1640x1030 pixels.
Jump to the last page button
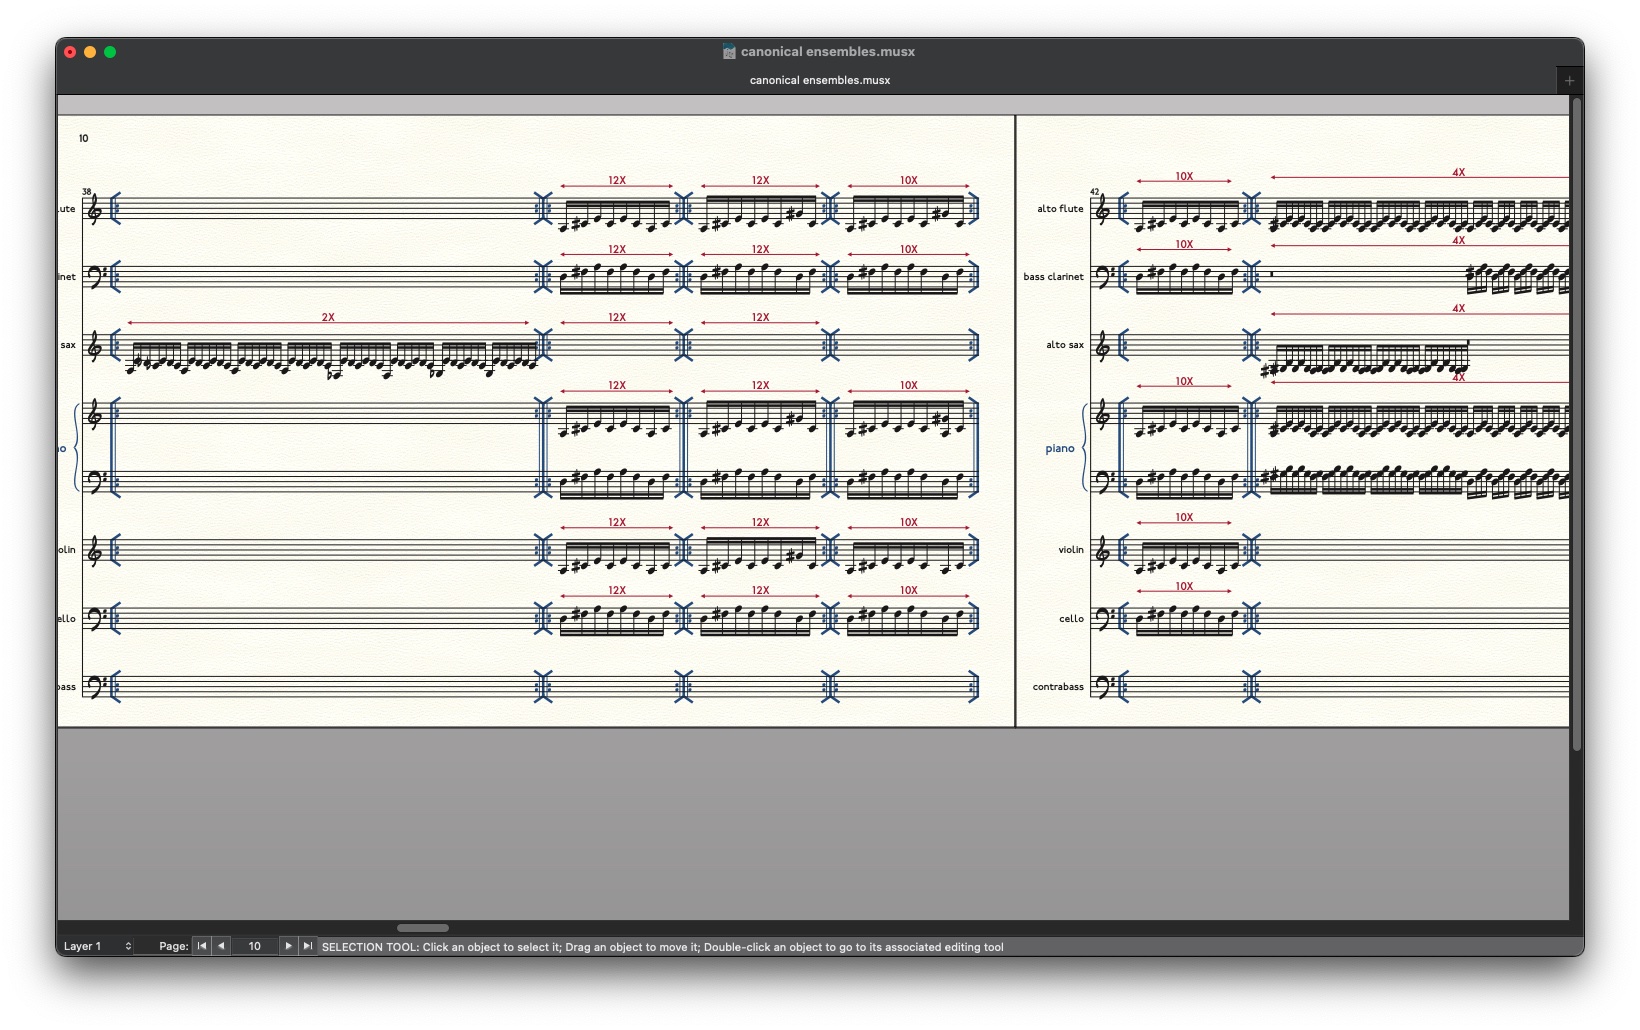tap(308, 946)
